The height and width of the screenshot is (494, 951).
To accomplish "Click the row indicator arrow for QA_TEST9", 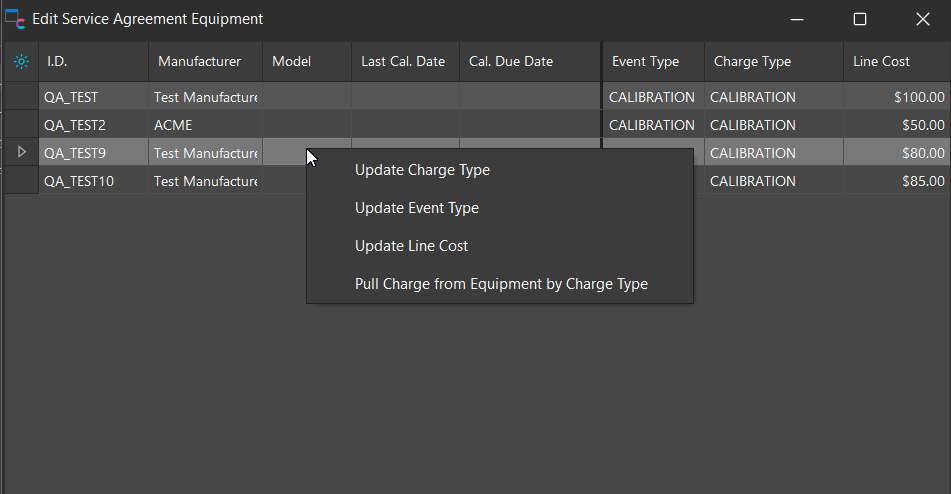I will pyautogui.click(x=22, y=153).
